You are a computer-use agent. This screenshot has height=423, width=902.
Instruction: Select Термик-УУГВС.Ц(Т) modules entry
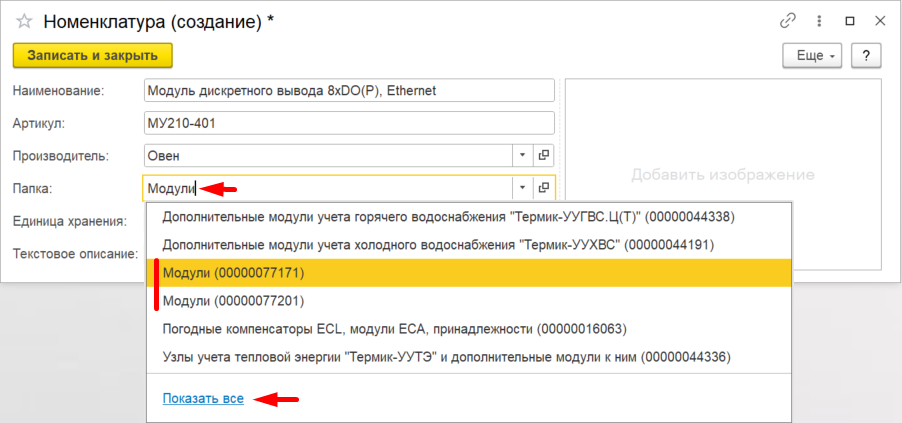(469, 217)
